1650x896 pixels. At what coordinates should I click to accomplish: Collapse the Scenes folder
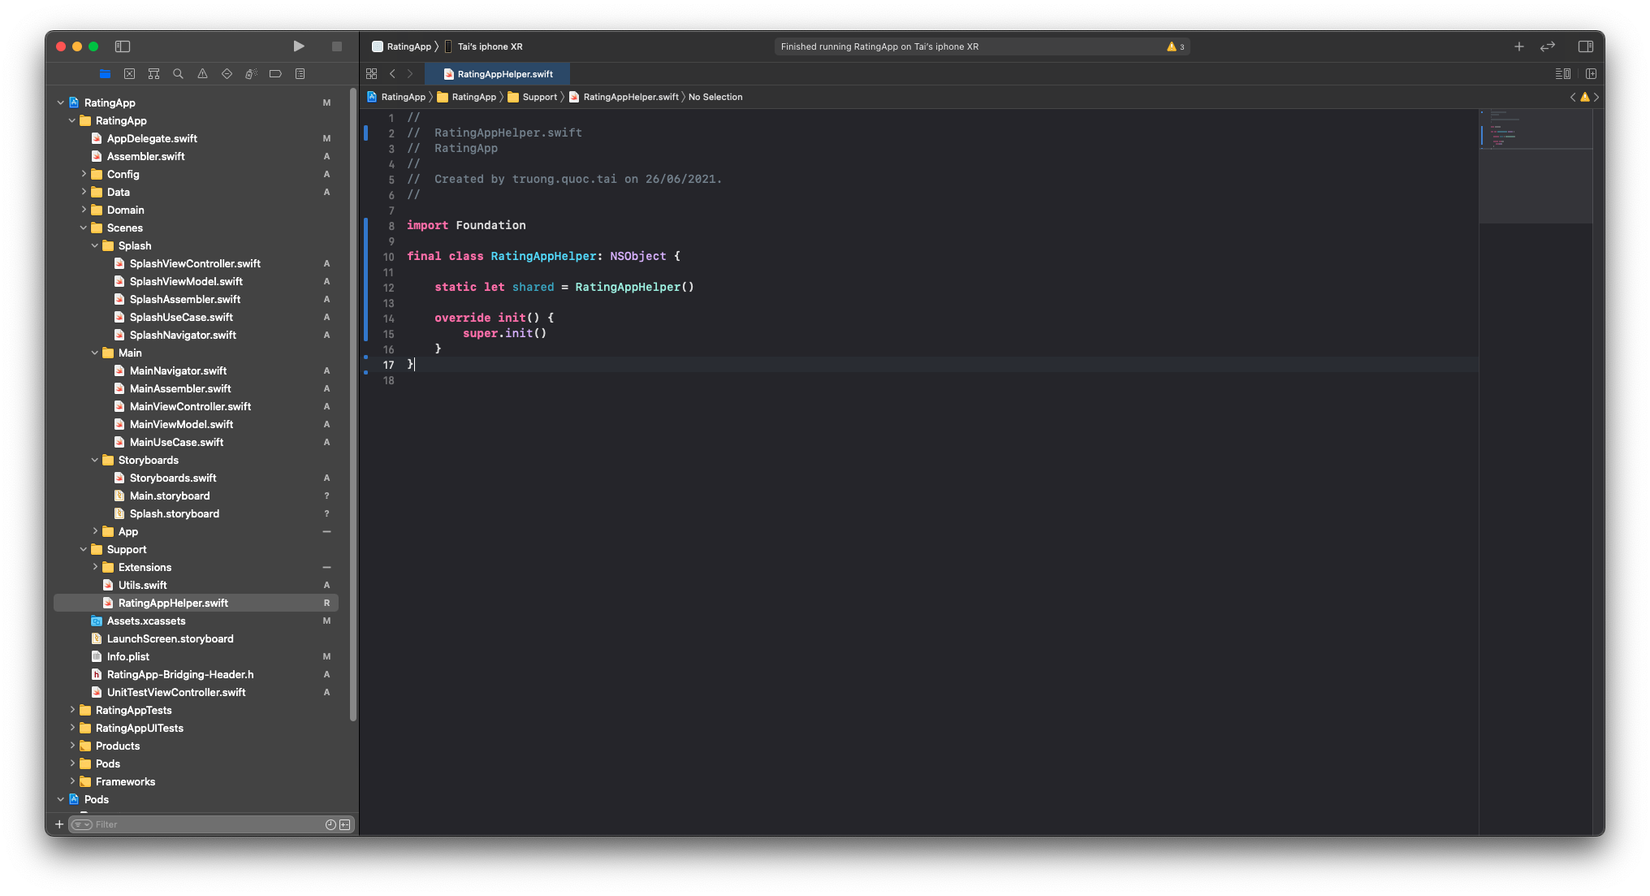click(x=84, y=228)
